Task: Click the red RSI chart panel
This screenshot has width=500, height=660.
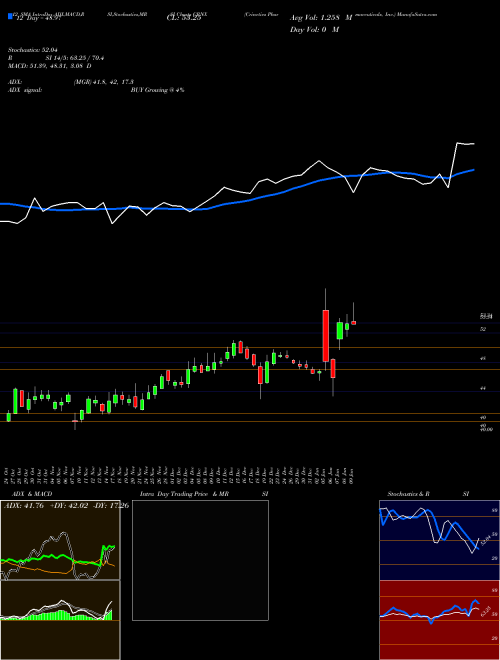Action: pos(439,620)
